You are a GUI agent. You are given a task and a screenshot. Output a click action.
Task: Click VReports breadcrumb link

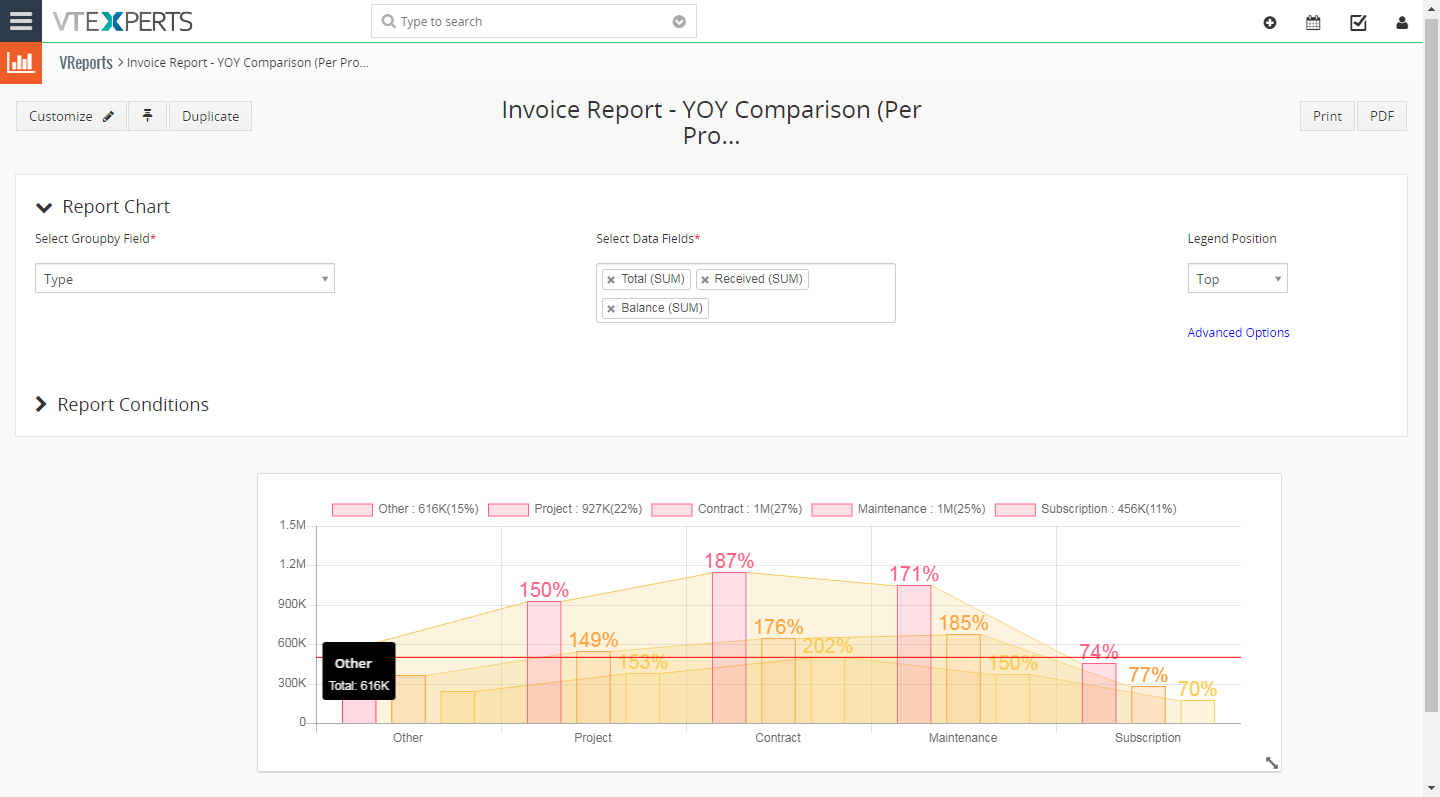tap(86, 62)
